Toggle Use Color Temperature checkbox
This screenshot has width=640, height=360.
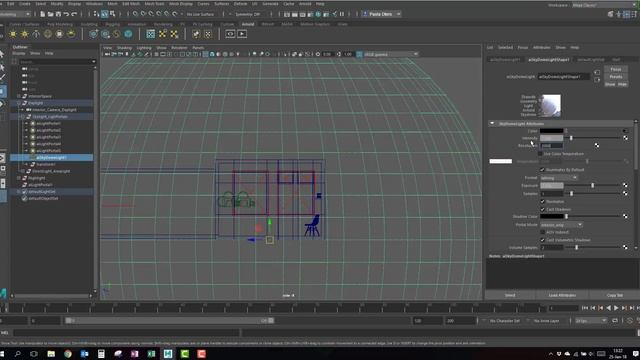pyautogui.click(x=541, y=154)
